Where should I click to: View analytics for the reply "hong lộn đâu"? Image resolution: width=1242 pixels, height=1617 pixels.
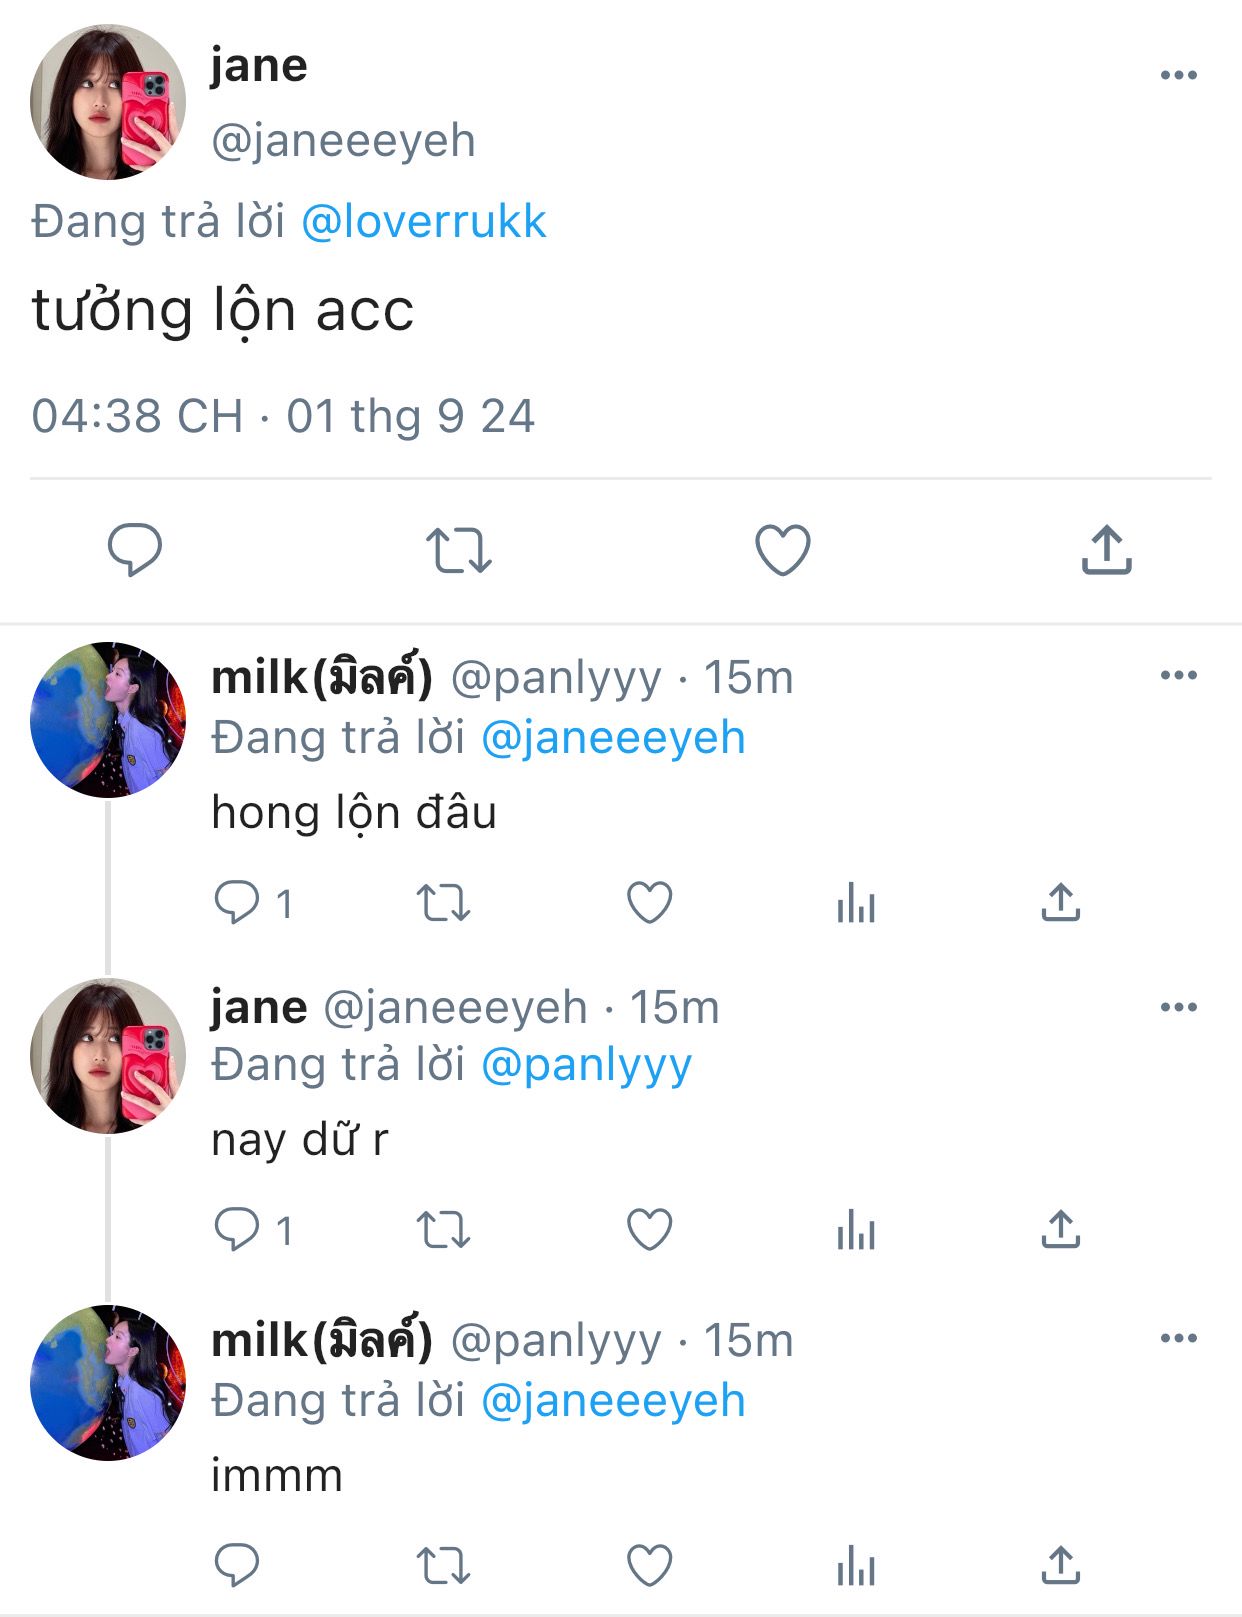pyautogui.click(x=856, y=903)
